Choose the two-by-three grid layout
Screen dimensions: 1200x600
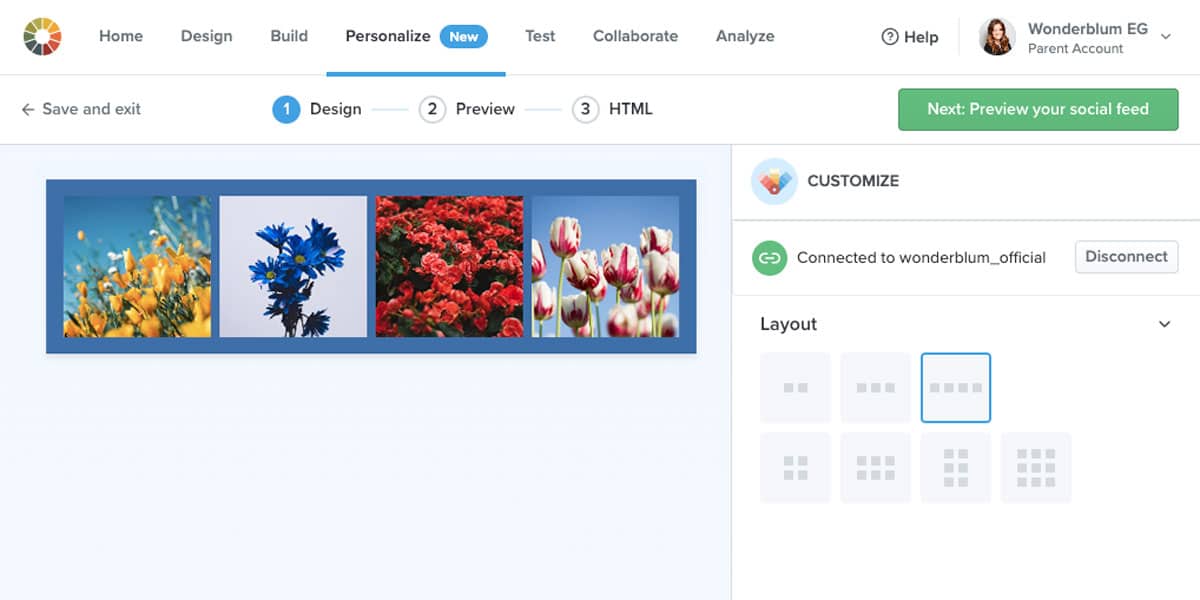pos(956,467)
